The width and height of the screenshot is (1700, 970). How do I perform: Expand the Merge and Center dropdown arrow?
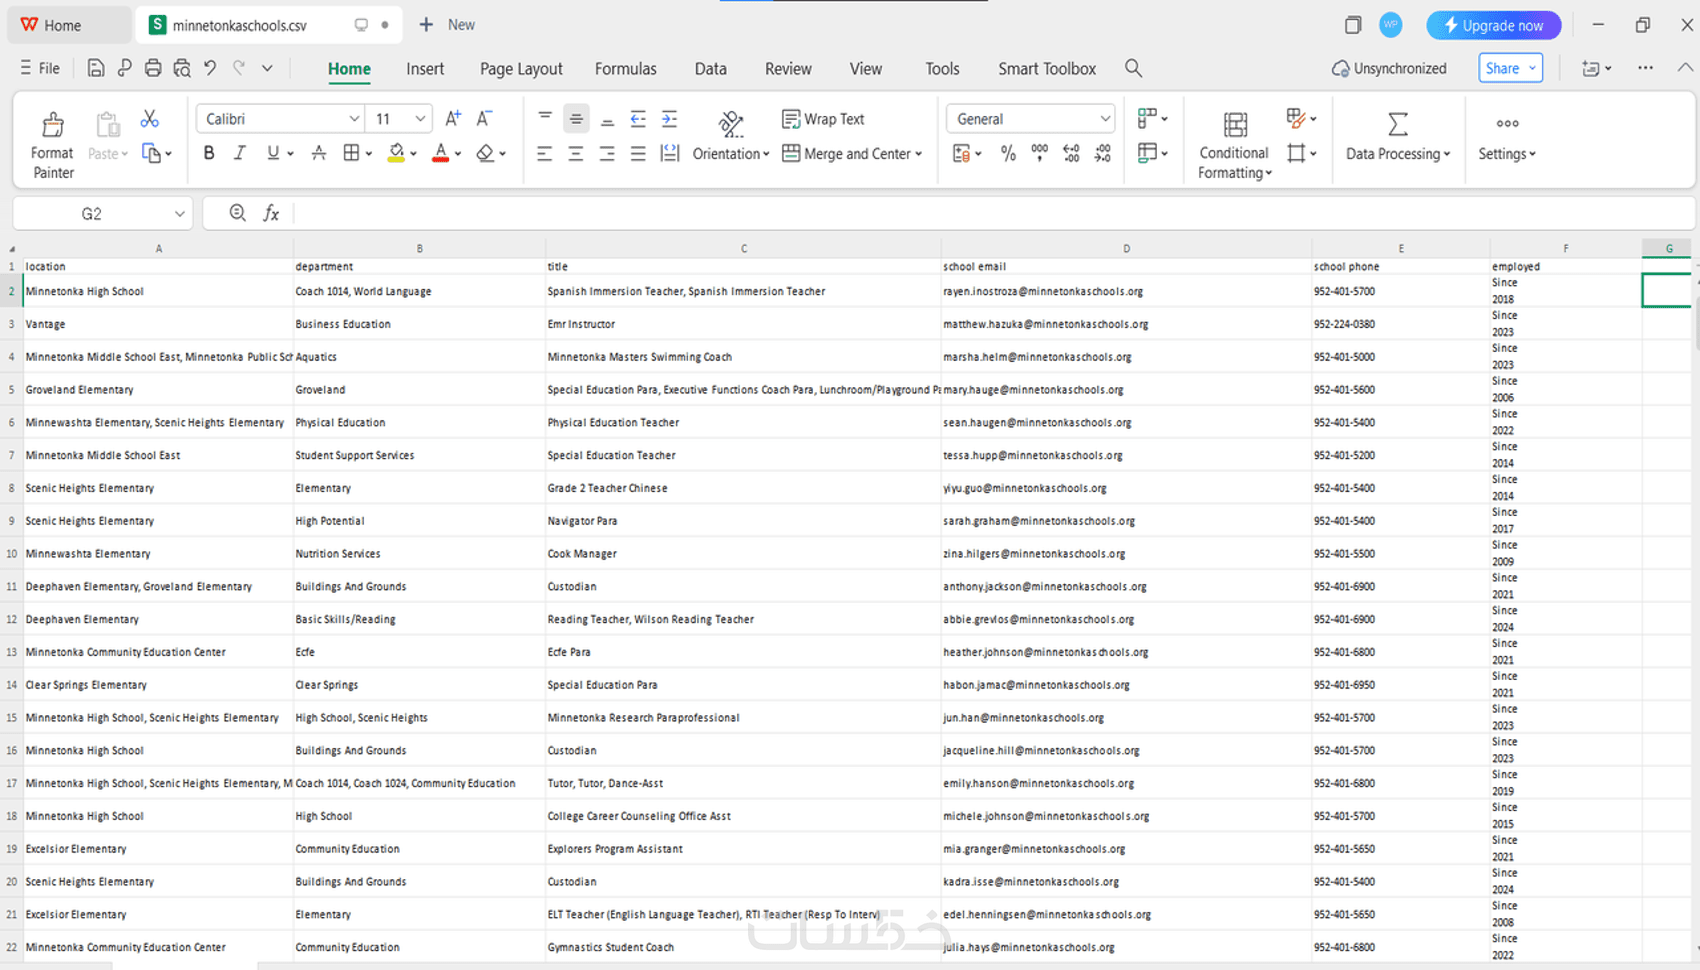(919, 154)
